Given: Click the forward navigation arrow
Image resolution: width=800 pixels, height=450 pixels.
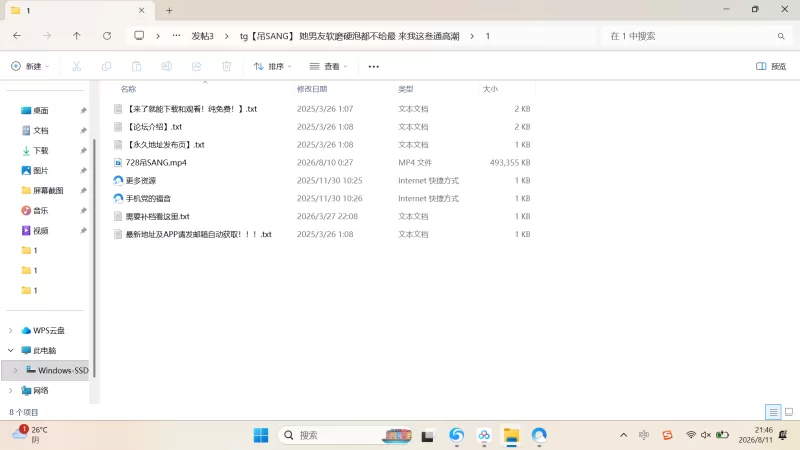Looking at the screenshot, I should click(47, 36).
